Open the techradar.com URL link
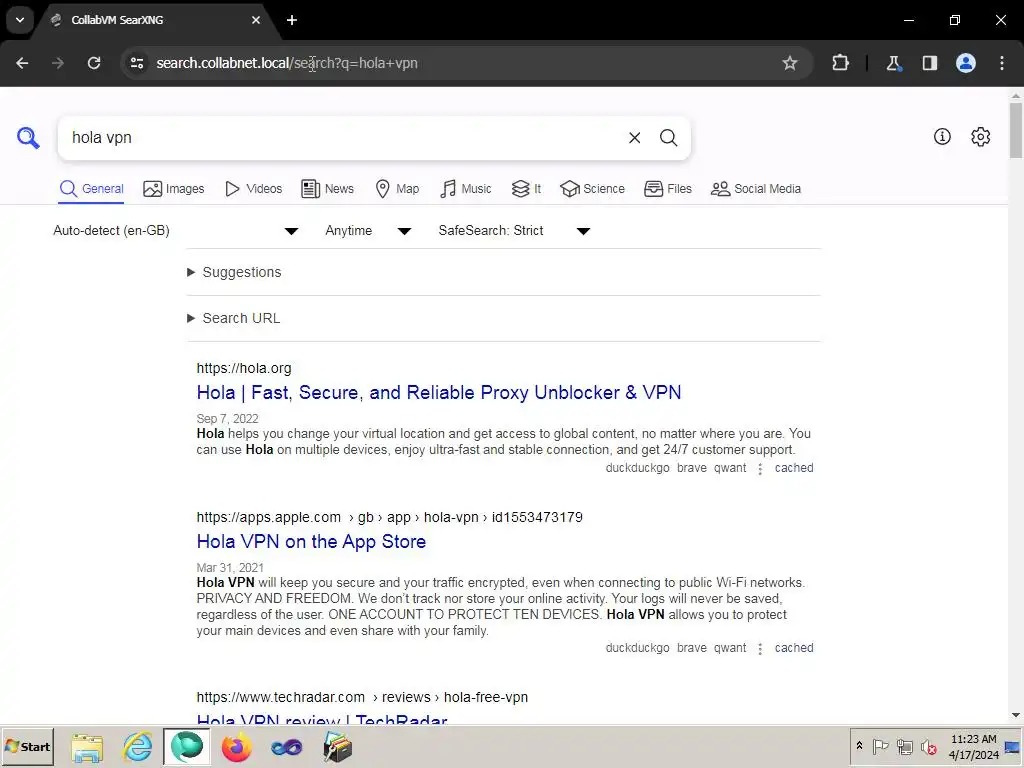Image resolution: width=1024 pixels, height=768 pixels. [x=362, y=697]
